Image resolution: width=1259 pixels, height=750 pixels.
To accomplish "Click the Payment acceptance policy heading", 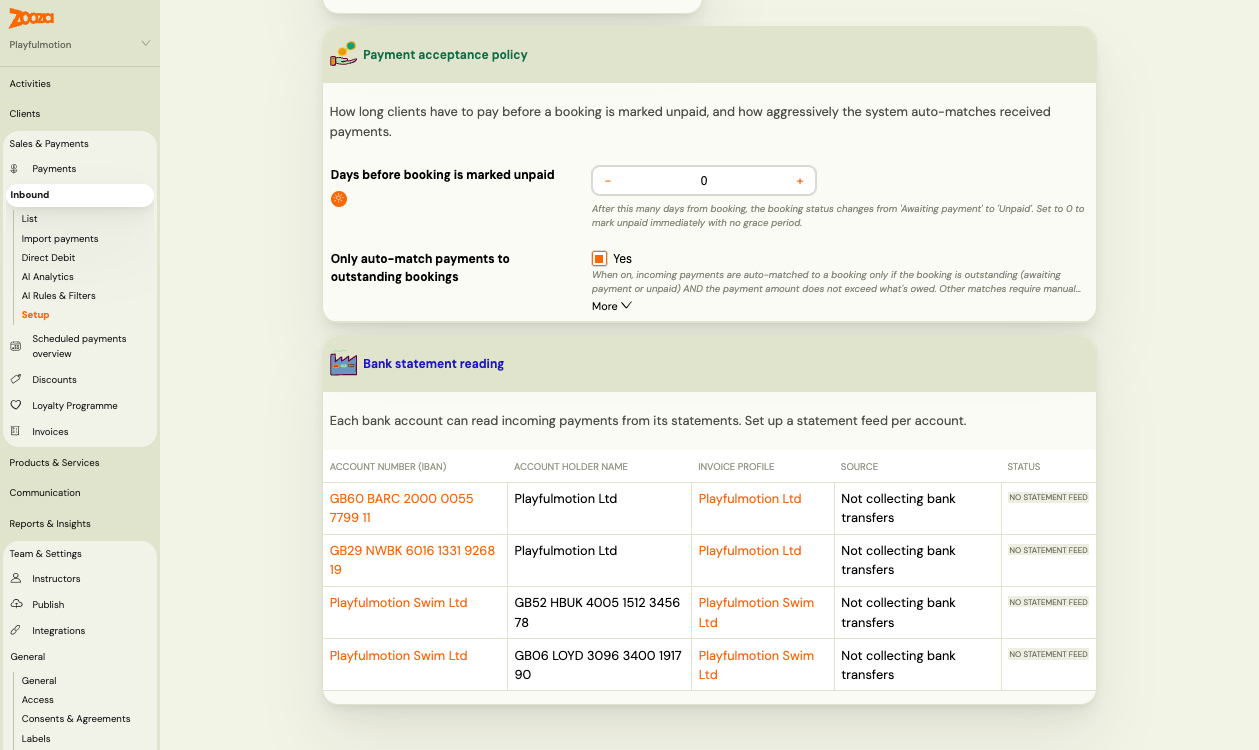I will point(445,55).
